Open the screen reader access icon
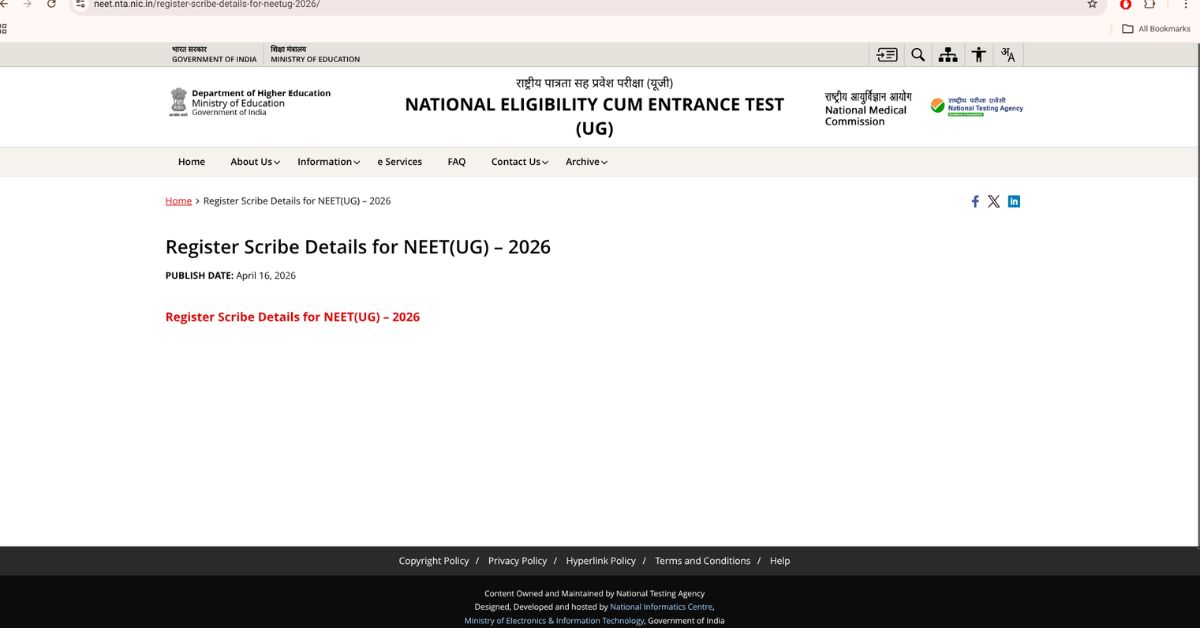Image resolution: width=1200 pixels, height=628 pixels. pos(887,55)
